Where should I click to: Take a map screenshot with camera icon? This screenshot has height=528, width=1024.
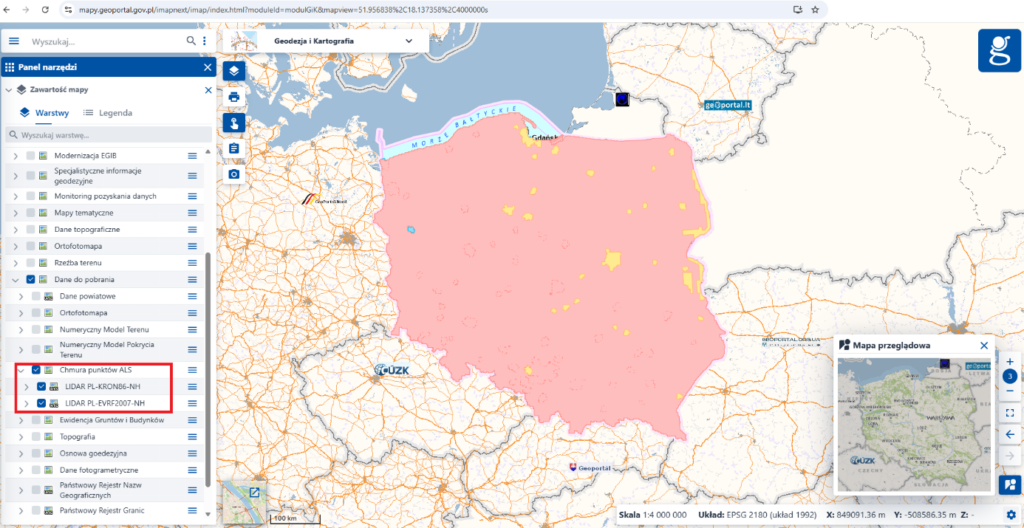click(234, 174)
